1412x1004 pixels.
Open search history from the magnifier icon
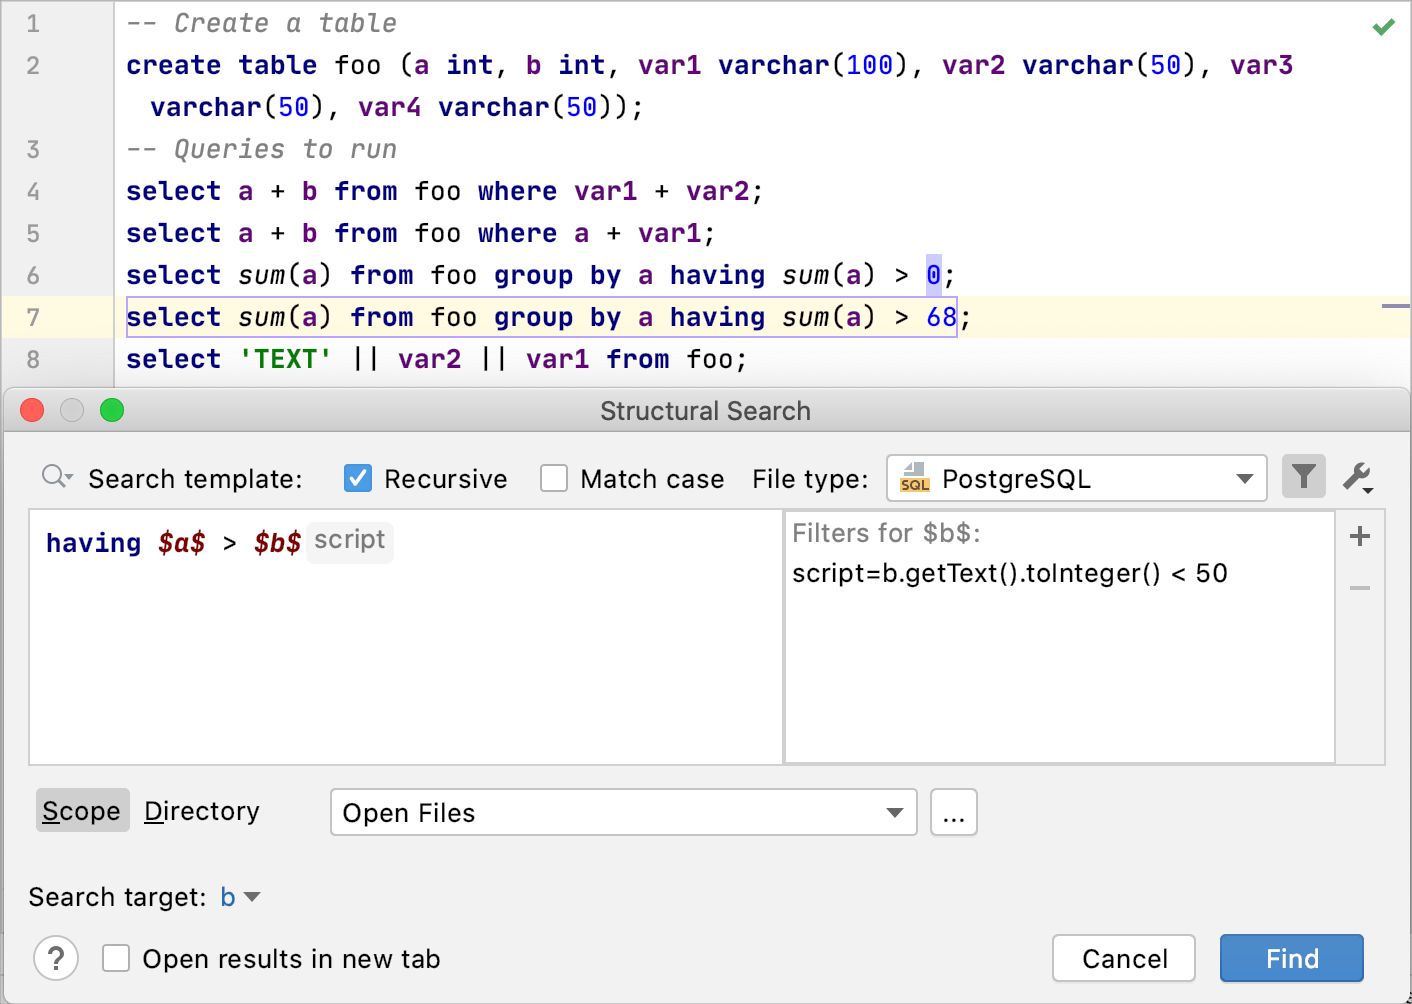[56, 477]
